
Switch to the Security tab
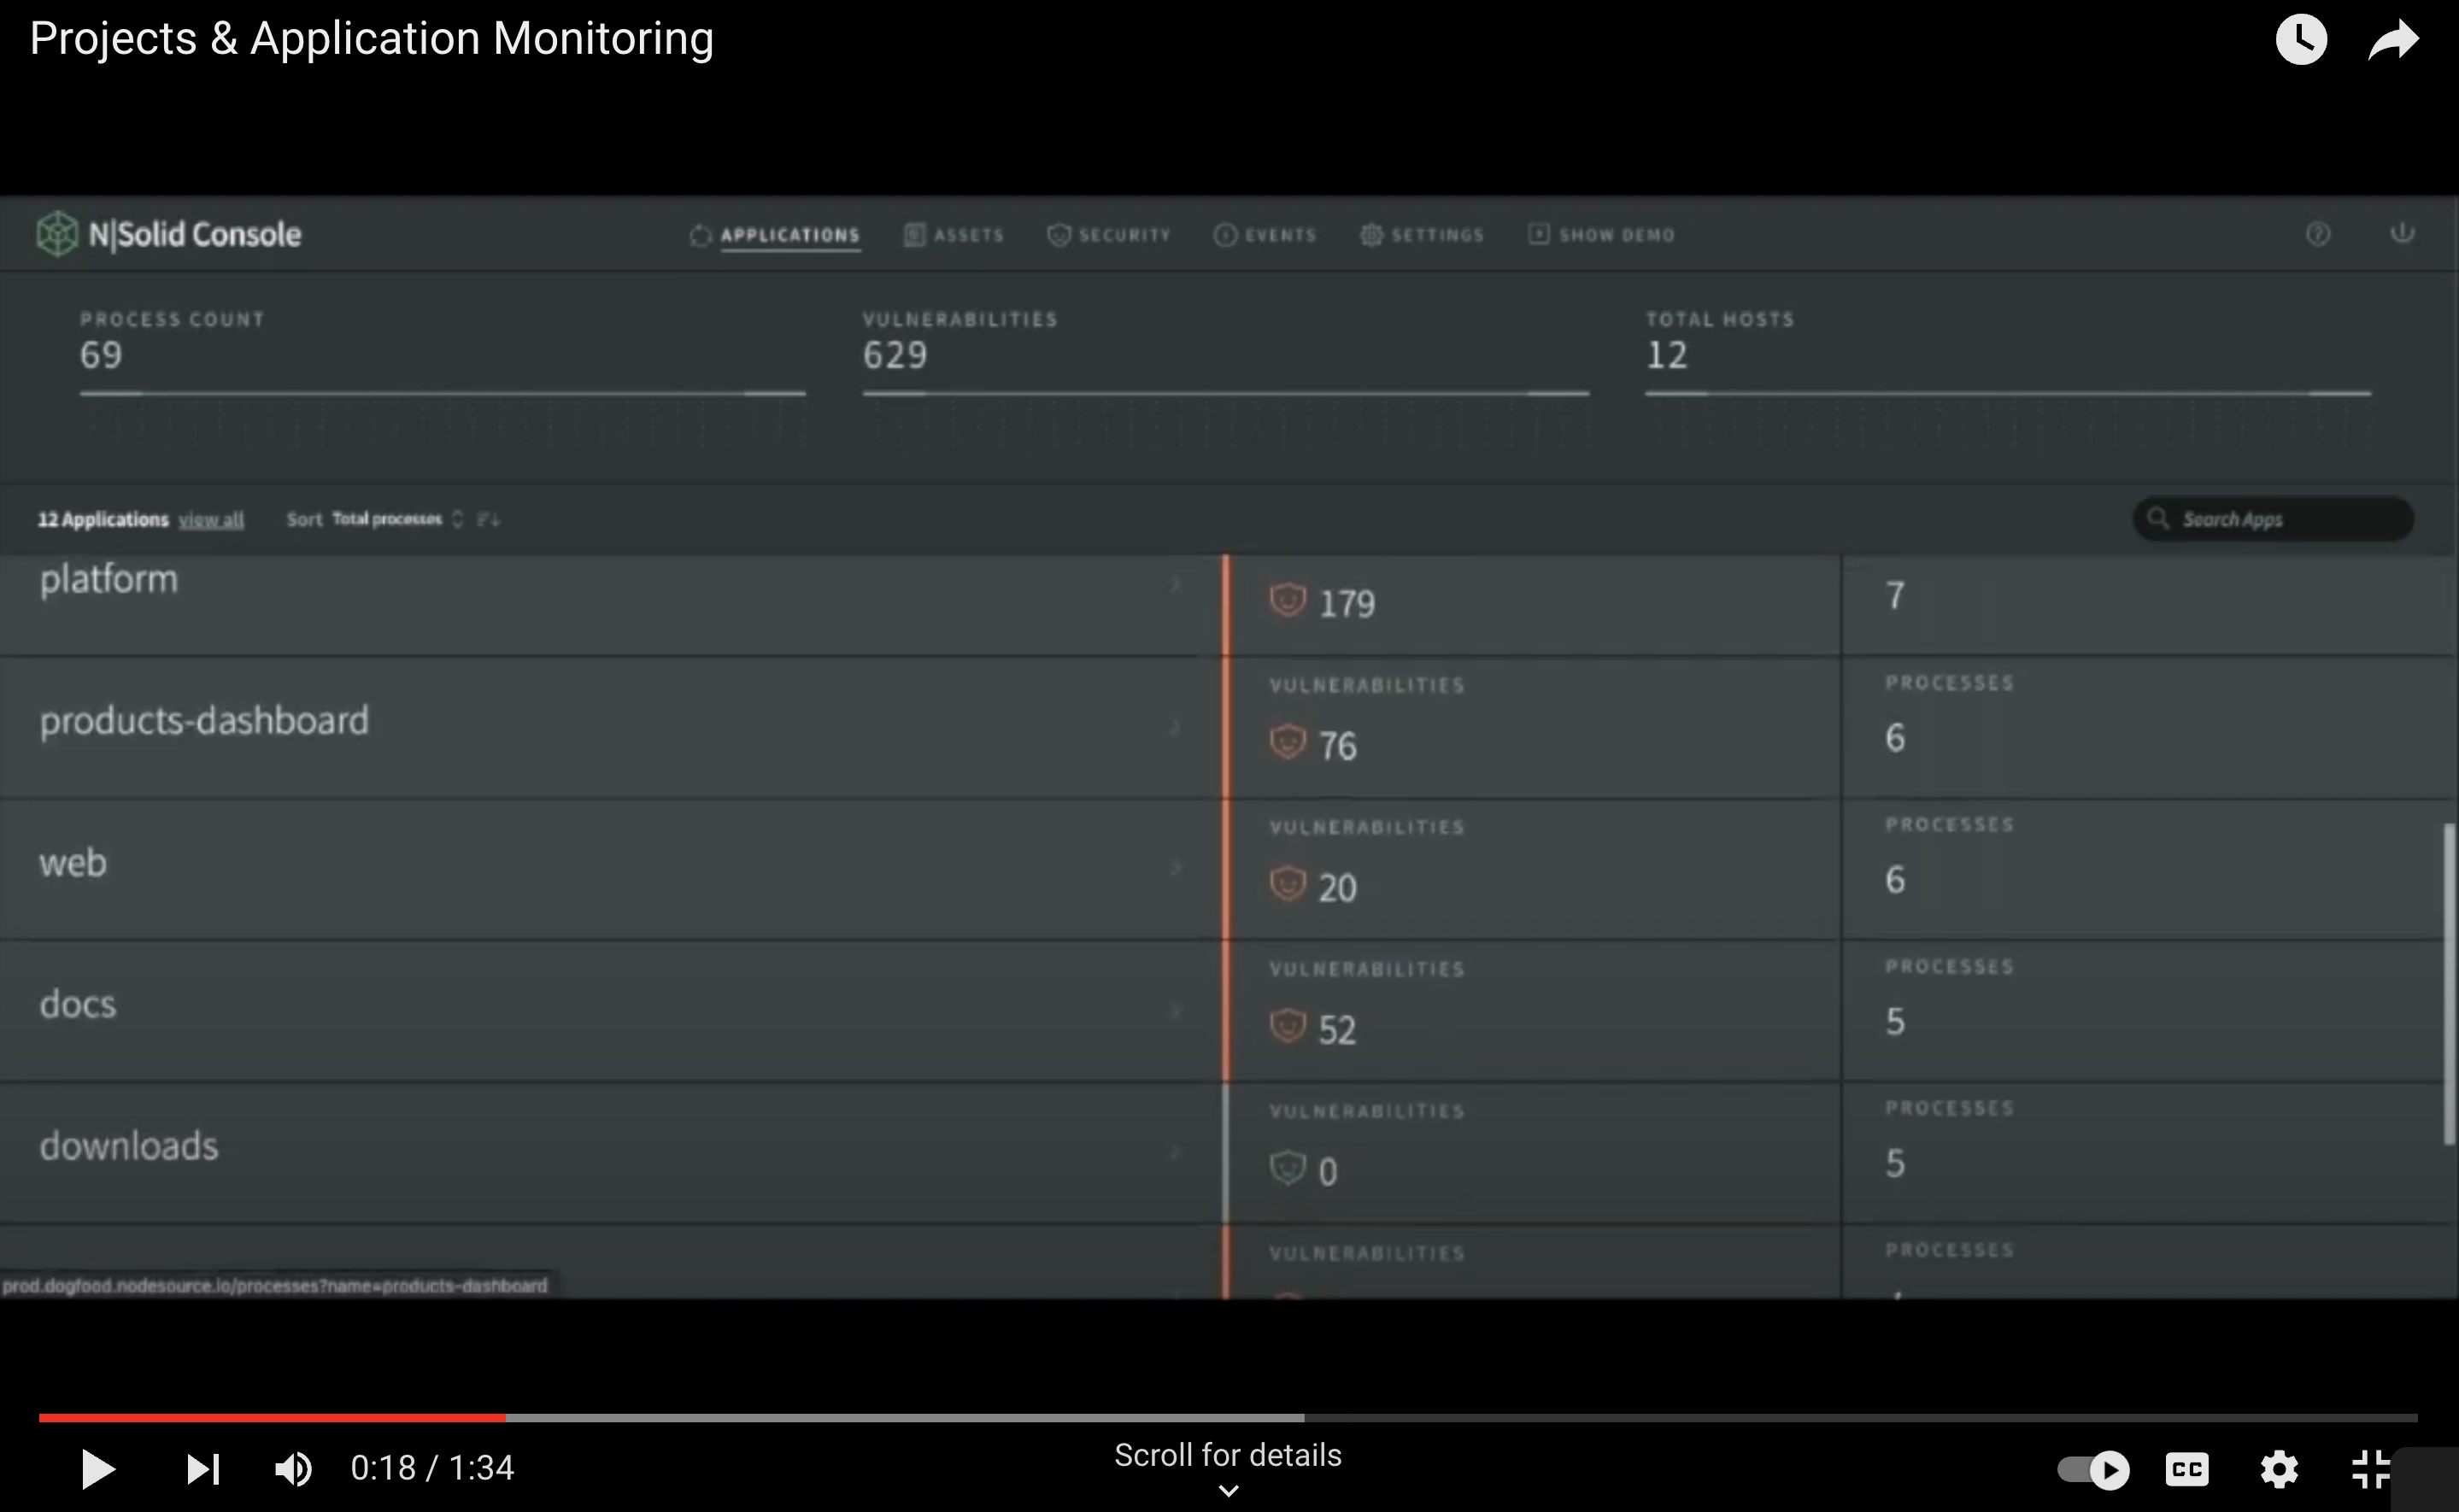(x=1109, y=235)
